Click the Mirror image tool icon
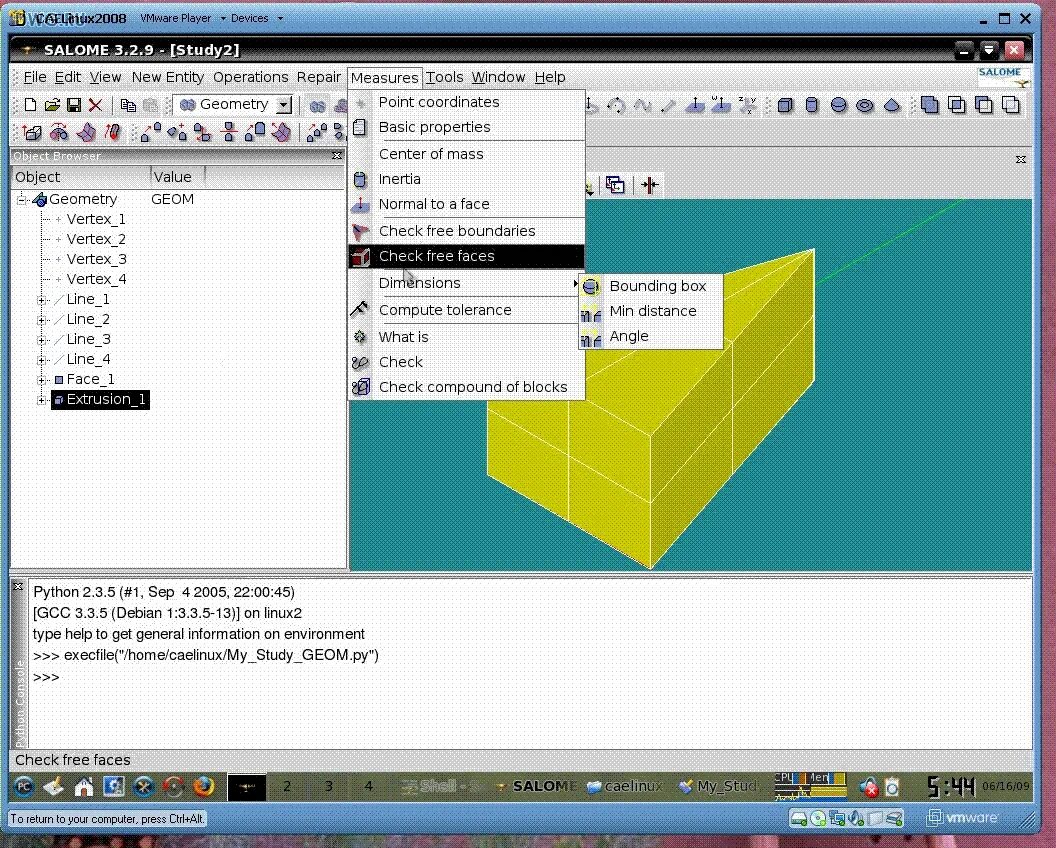The height and width of the screenshot is (848, 1056). click(x=229, y=133)
